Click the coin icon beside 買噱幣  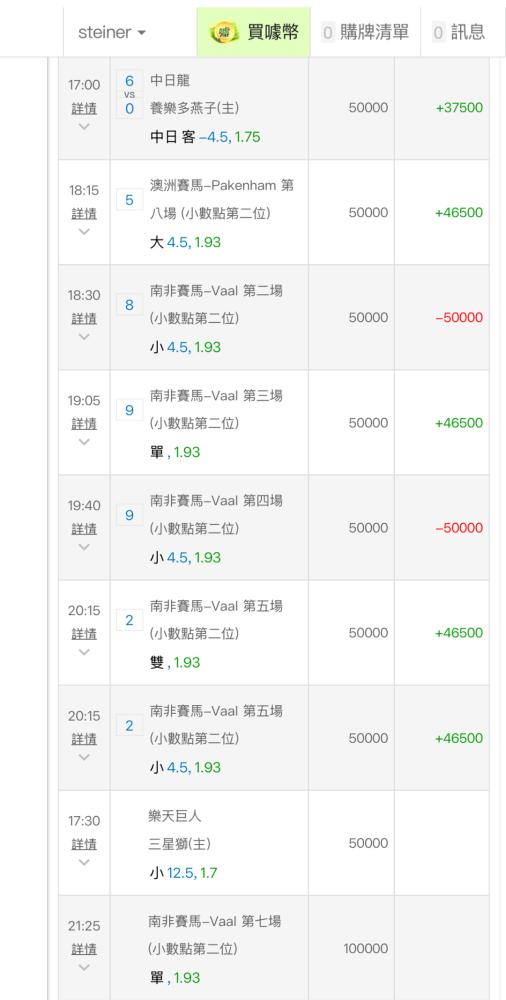tap(225, 32)
